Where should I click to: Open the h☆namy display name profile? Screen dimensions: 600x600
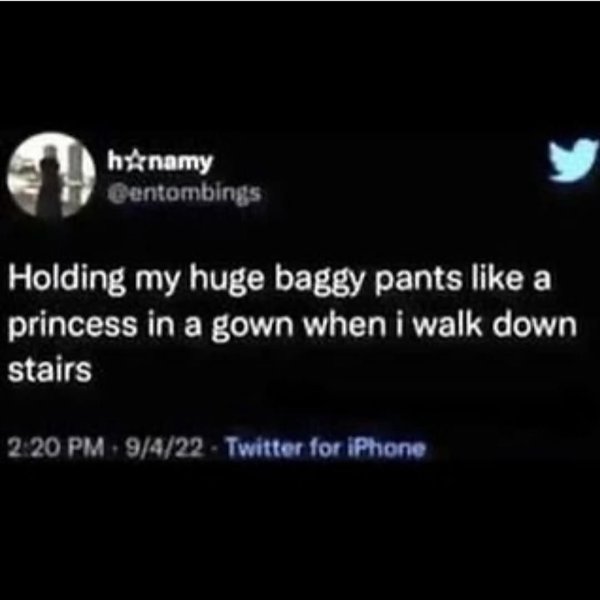tap(159, 163)
